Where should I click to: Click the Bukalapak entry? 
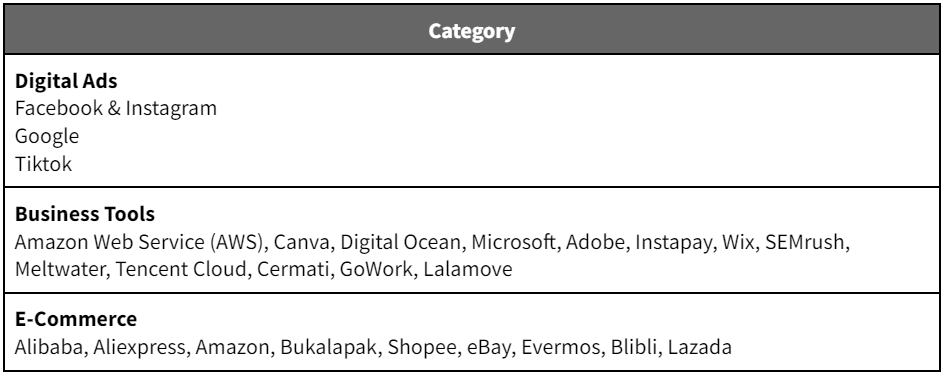(x=328, y=347)
